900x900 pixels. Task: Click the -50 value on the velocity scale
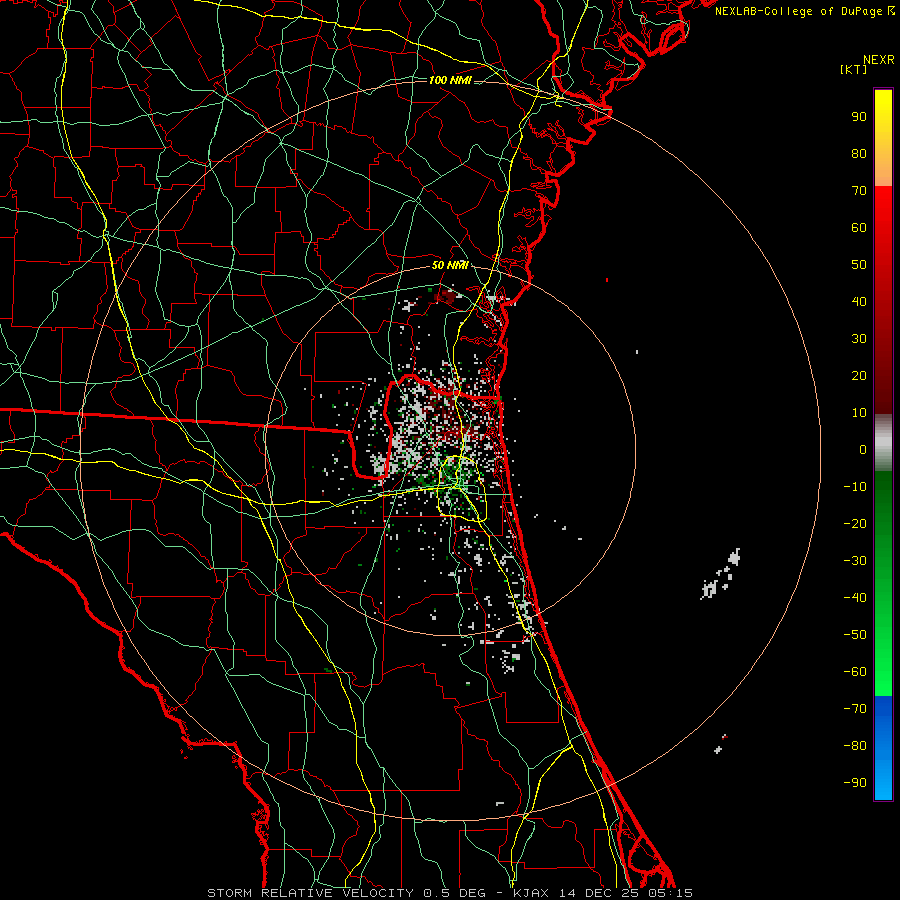click(x=855, y=635)
